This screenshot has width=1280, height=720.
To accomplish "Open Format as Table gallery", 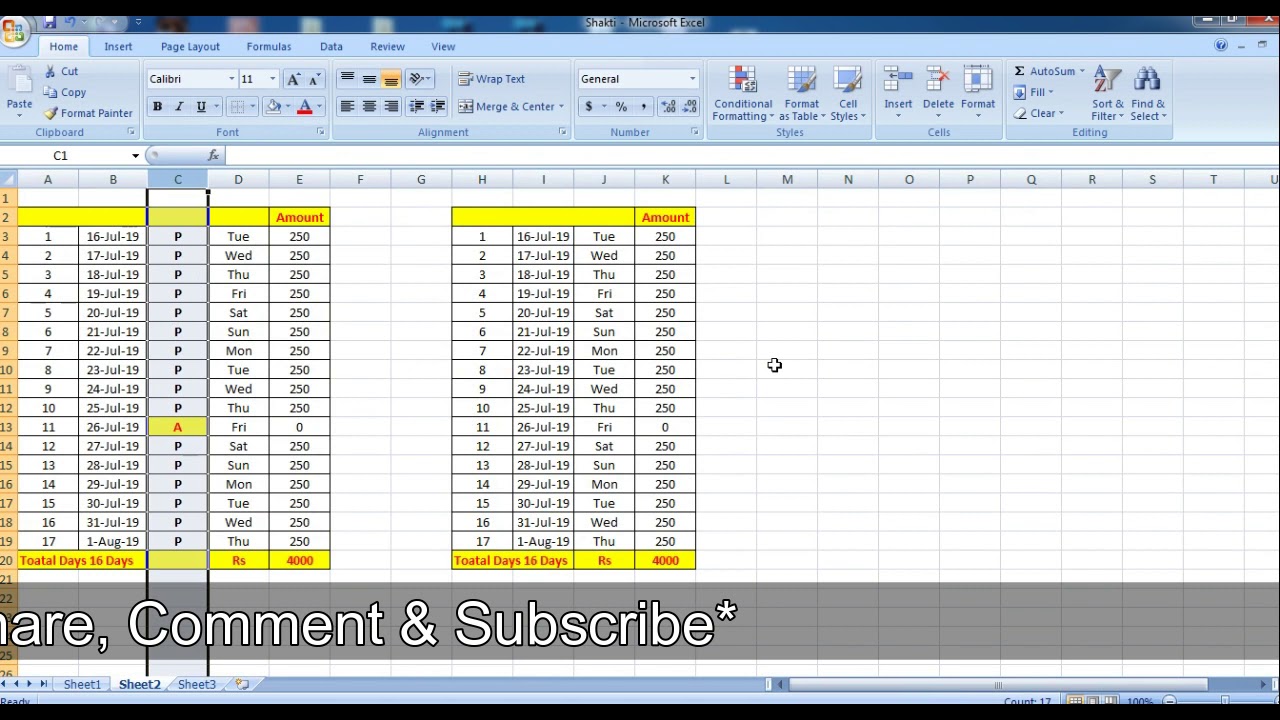I will pos(802,94).
